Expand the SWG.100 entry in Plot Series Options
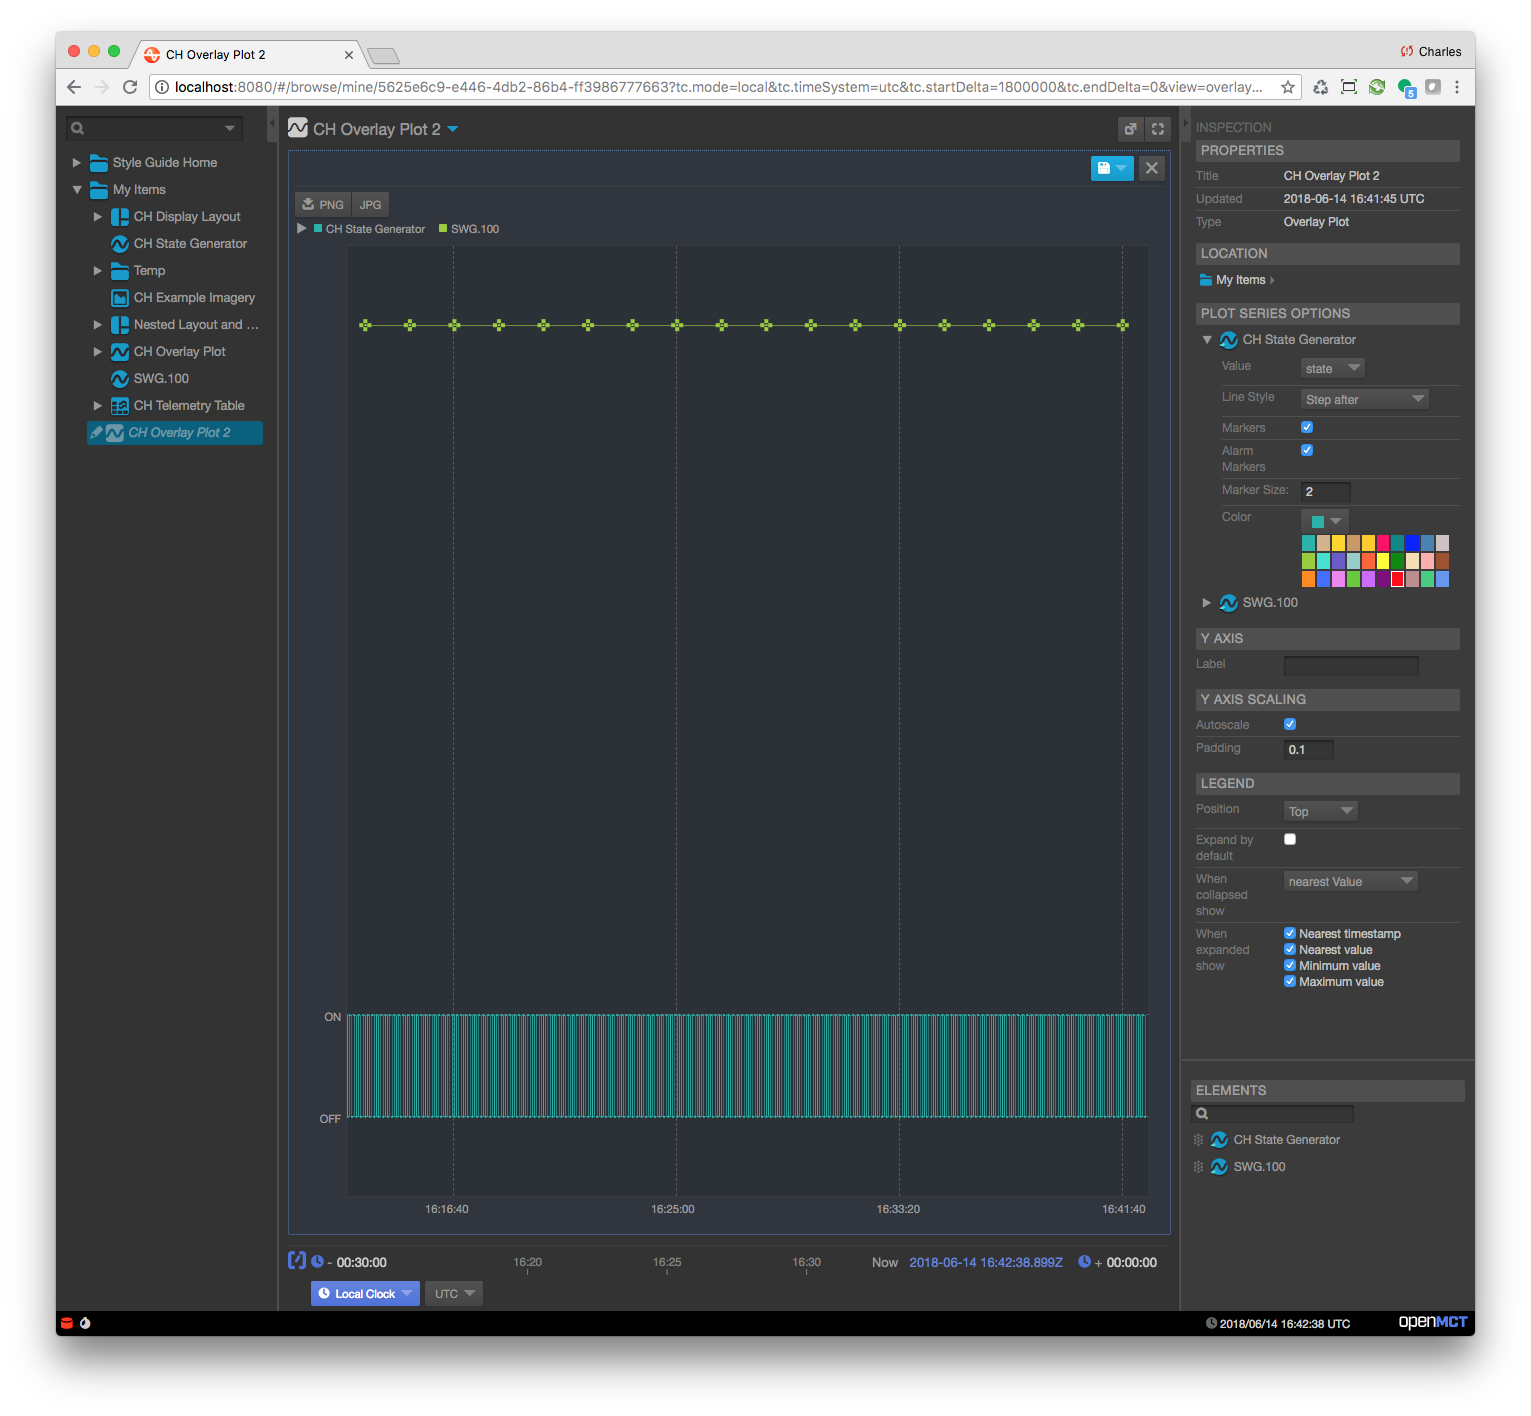 click(x=1207, y=602)
